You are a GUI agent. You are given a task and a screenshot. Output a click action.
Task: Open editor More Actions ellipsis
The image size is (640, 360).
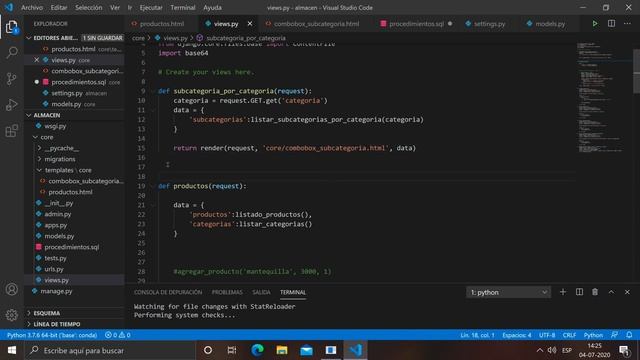[x=627, y=24]
